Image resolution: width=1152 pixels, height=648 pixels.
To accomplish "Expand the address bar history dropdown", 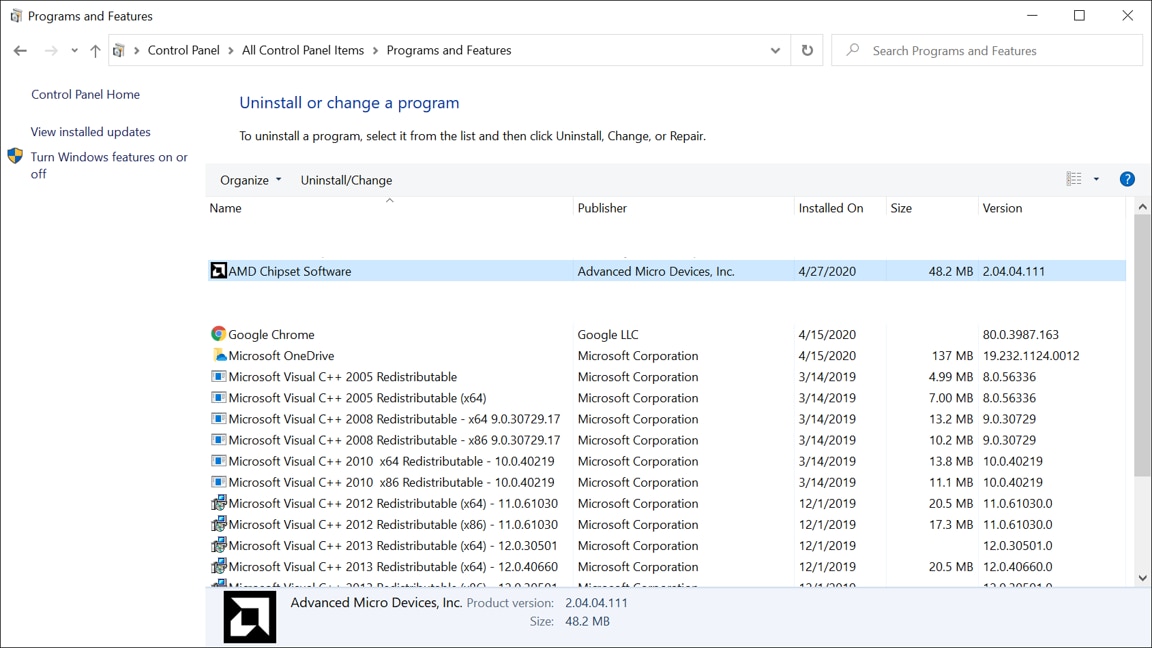I will pyautogui.click(x=775, y=51).
